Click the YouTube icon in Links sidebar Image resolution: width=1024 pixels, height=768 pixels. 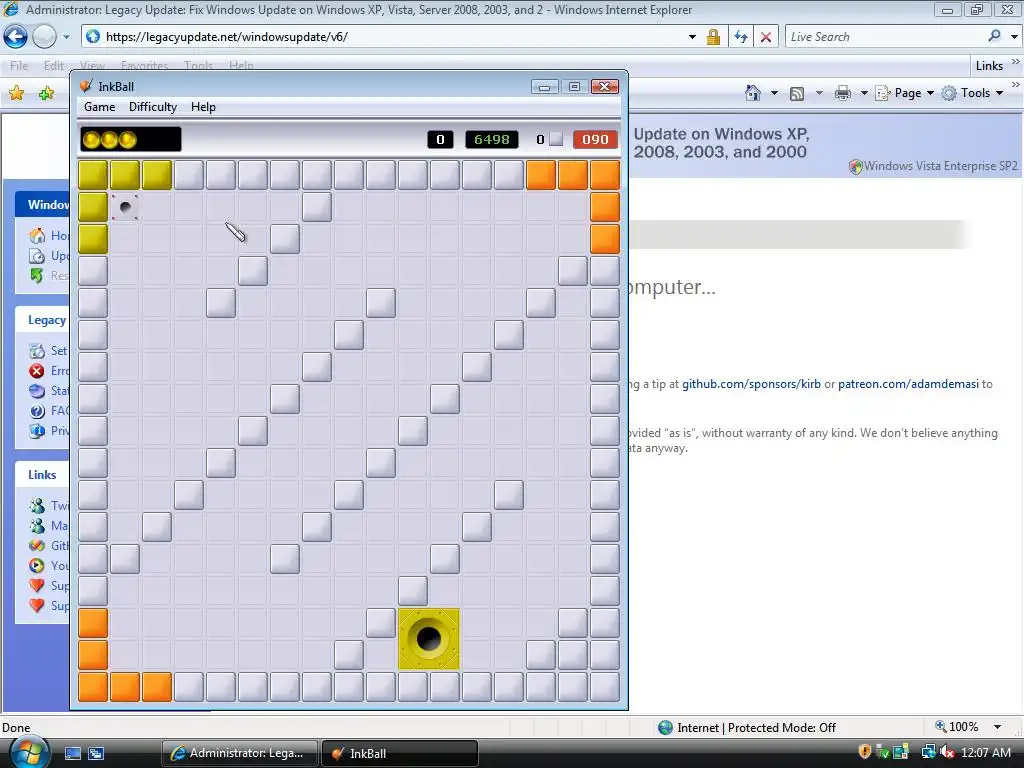pyautogui.click(x=37, y=566)
